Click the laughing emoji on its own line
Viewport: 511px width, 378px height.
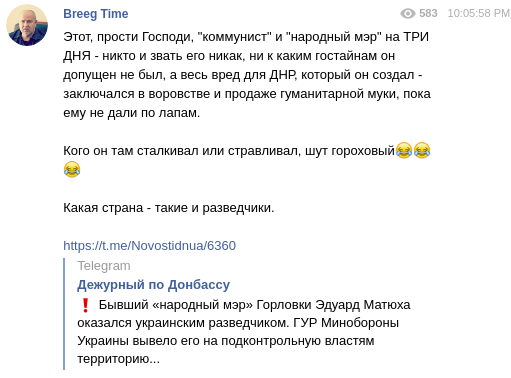(72, 169)
